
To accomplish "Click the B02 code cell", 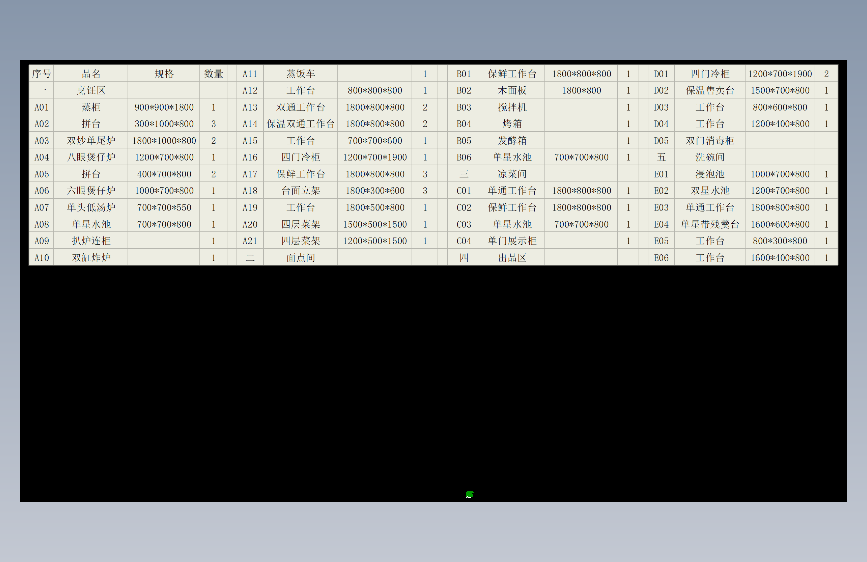I will (x=463, y=90).
